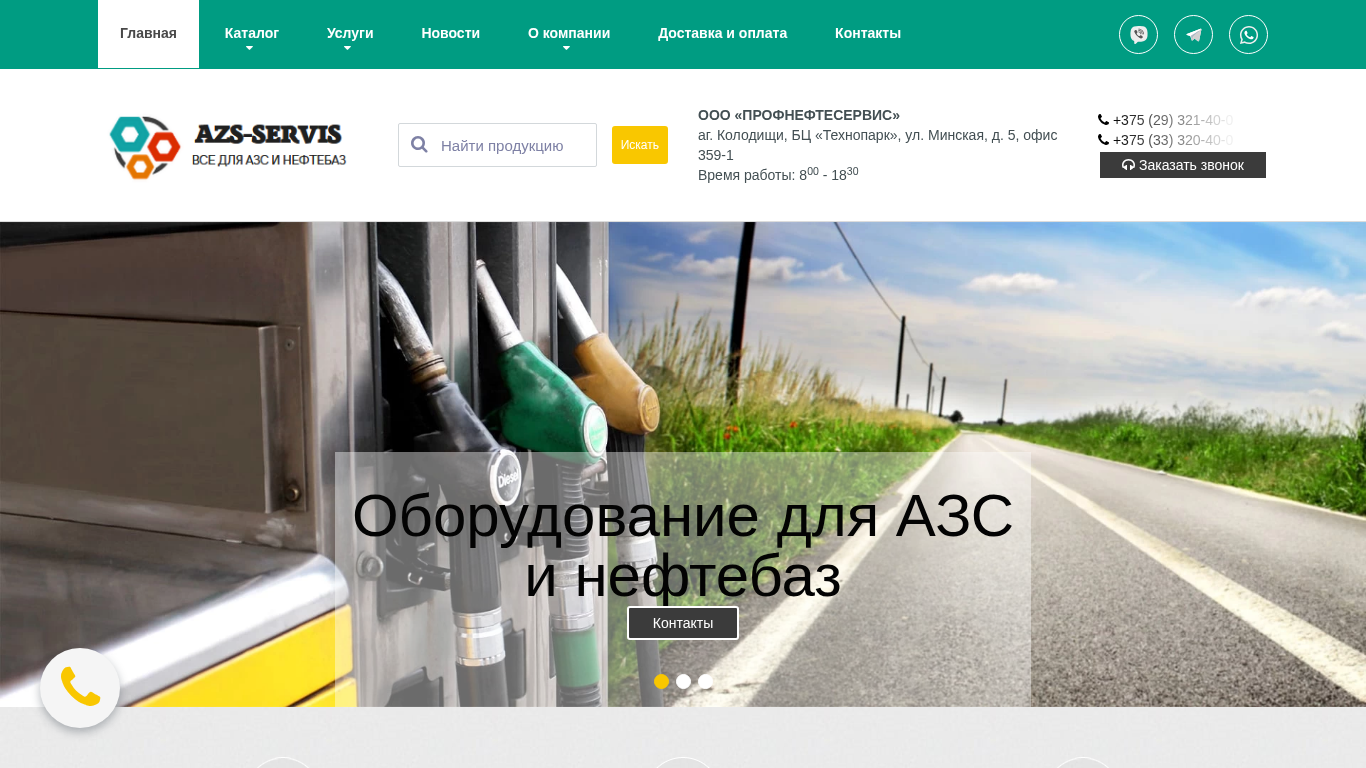The image size is (1366, 768).
Task: Select the first yellow slider dot
Action: click(x=661, y=681)
